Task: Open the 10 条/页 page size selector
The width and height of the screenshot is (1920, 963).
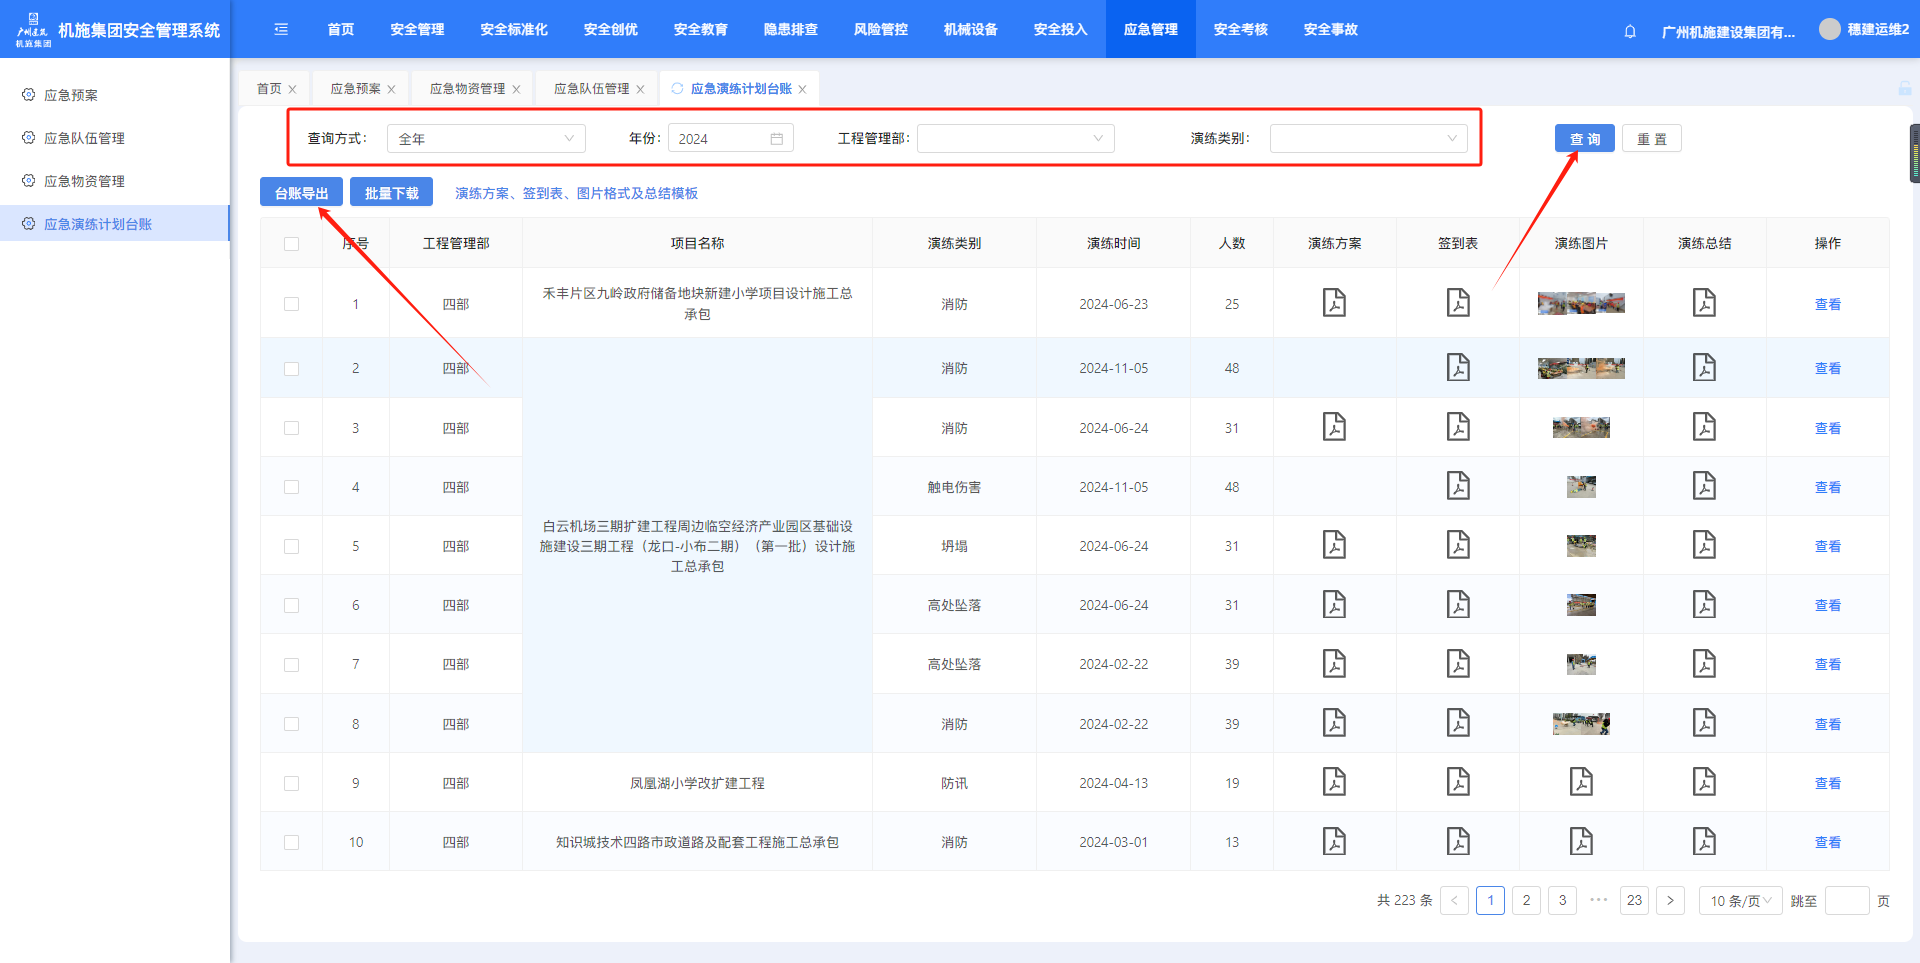Action: tap(1740, 901)
